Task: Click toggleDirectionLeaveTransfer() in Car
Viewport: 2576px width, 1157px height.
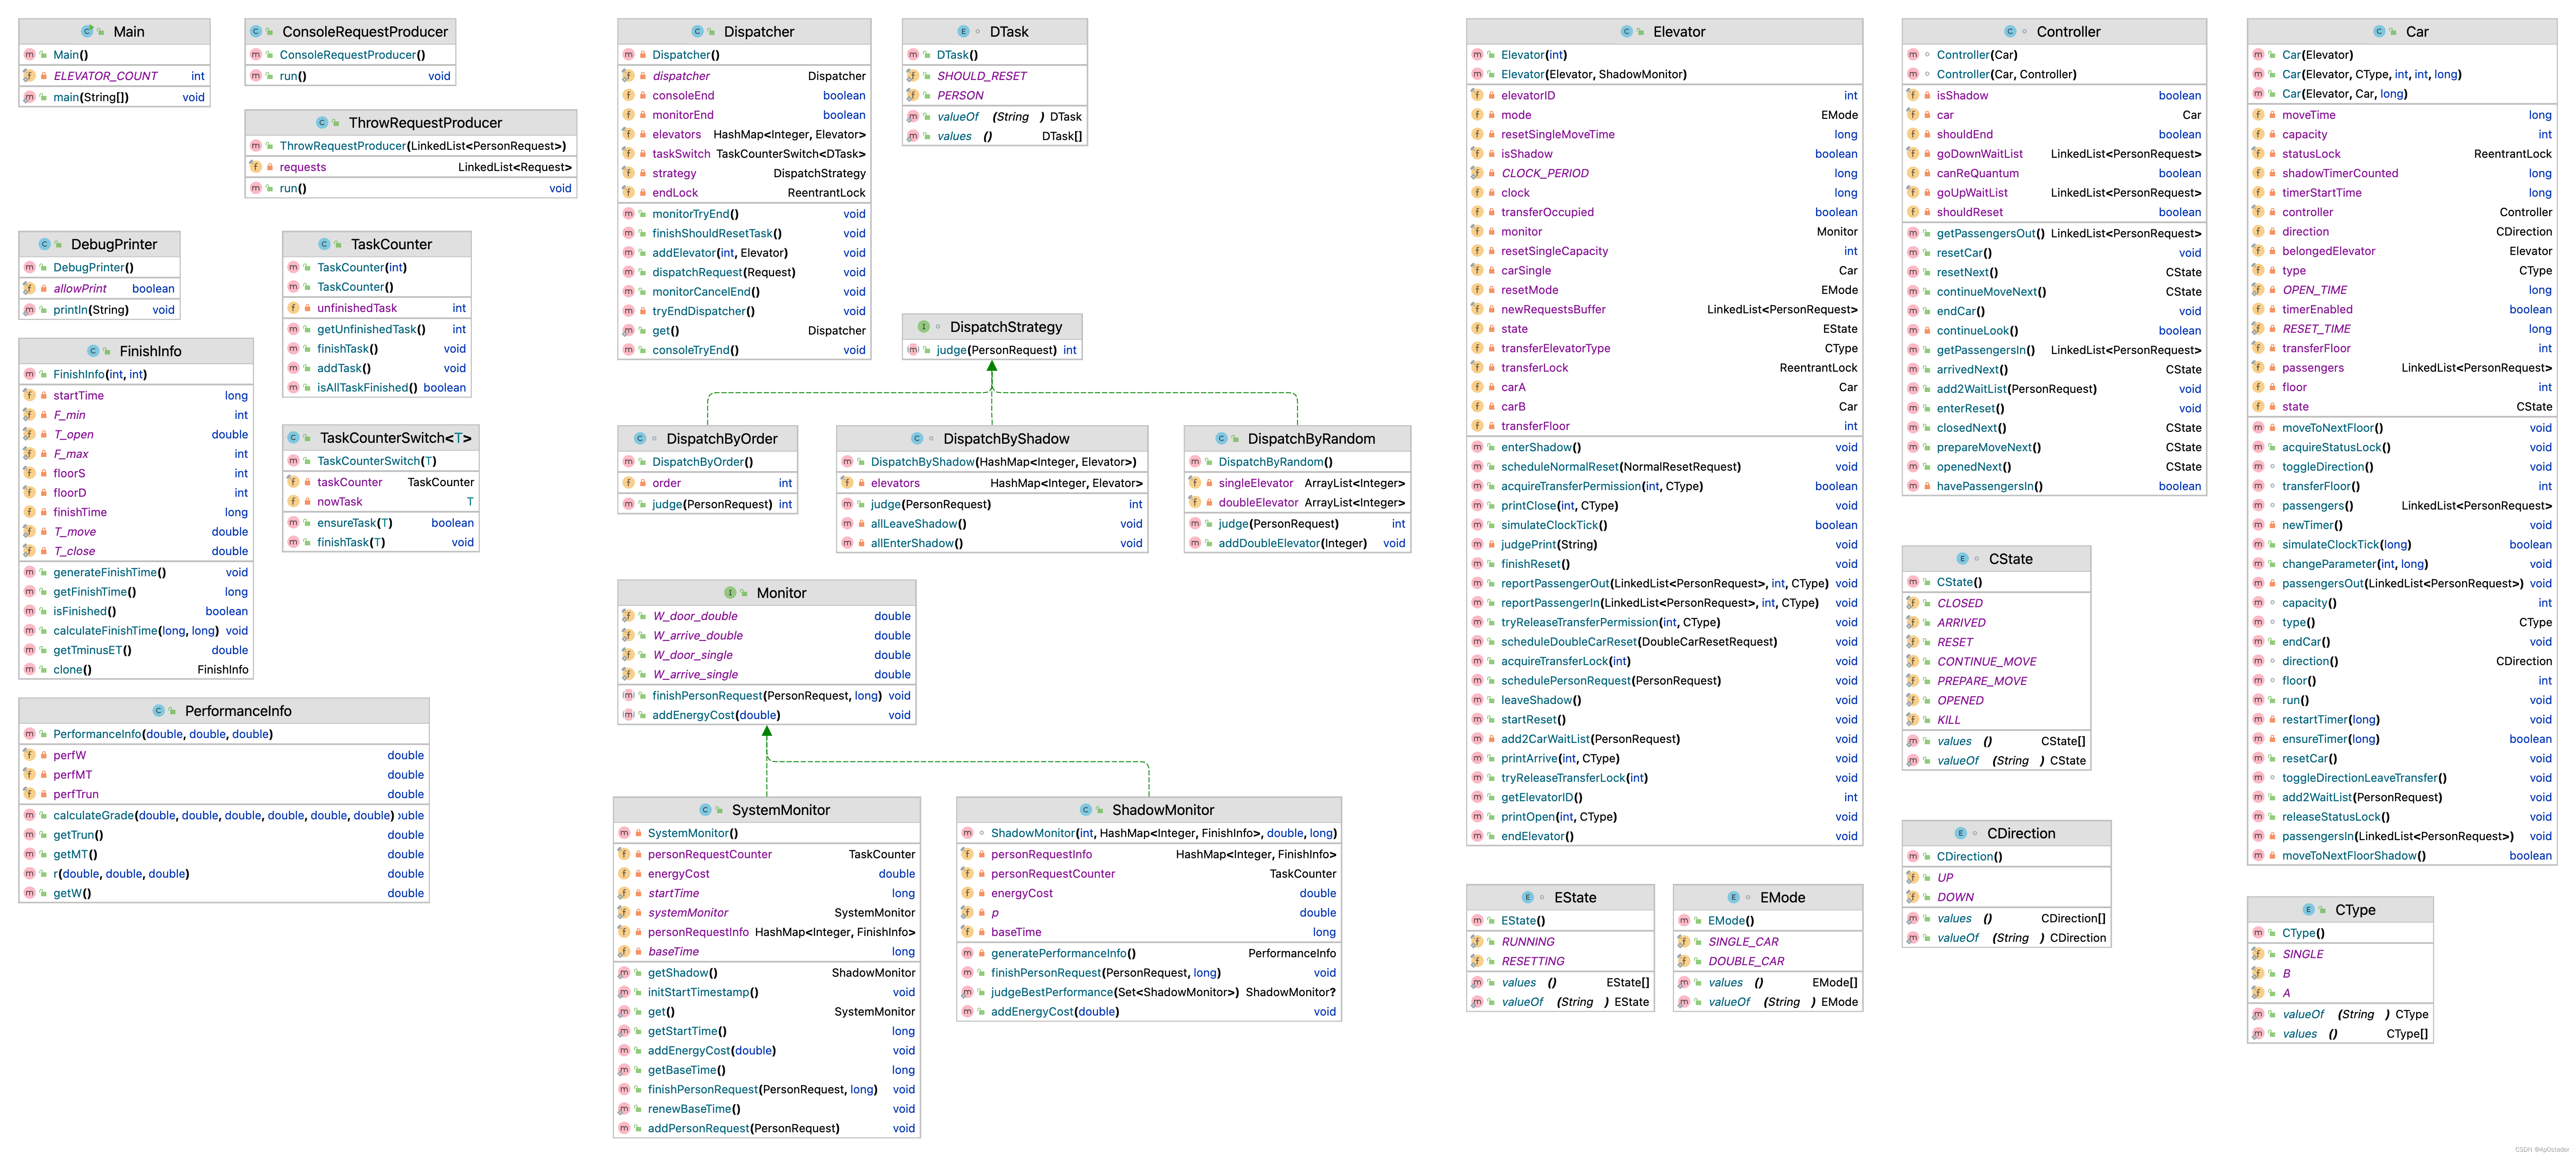Action: click(2402, 778)
